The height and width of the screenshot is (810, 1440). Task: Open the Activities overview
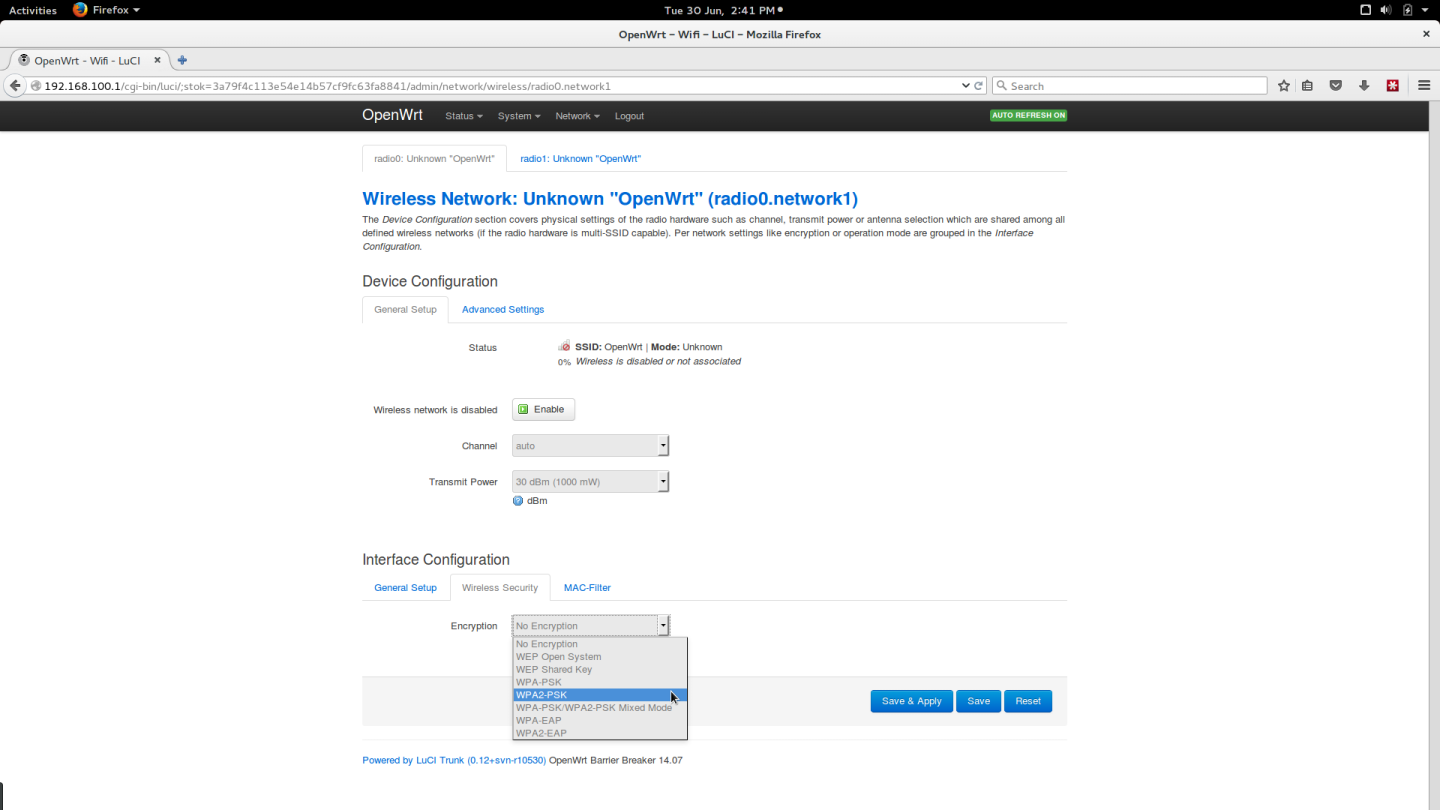[x=33, y=10]
